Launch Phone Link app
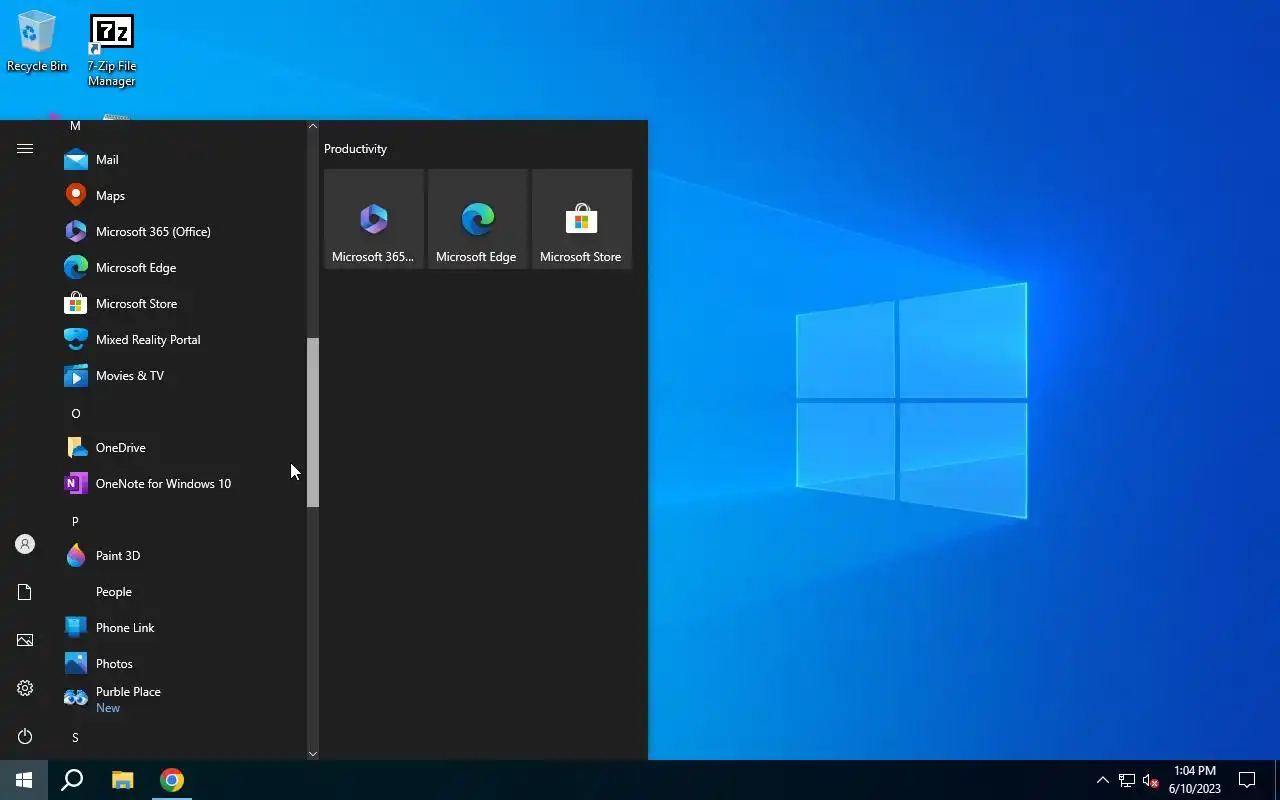The image size is (1280, 800). [185, 628]
